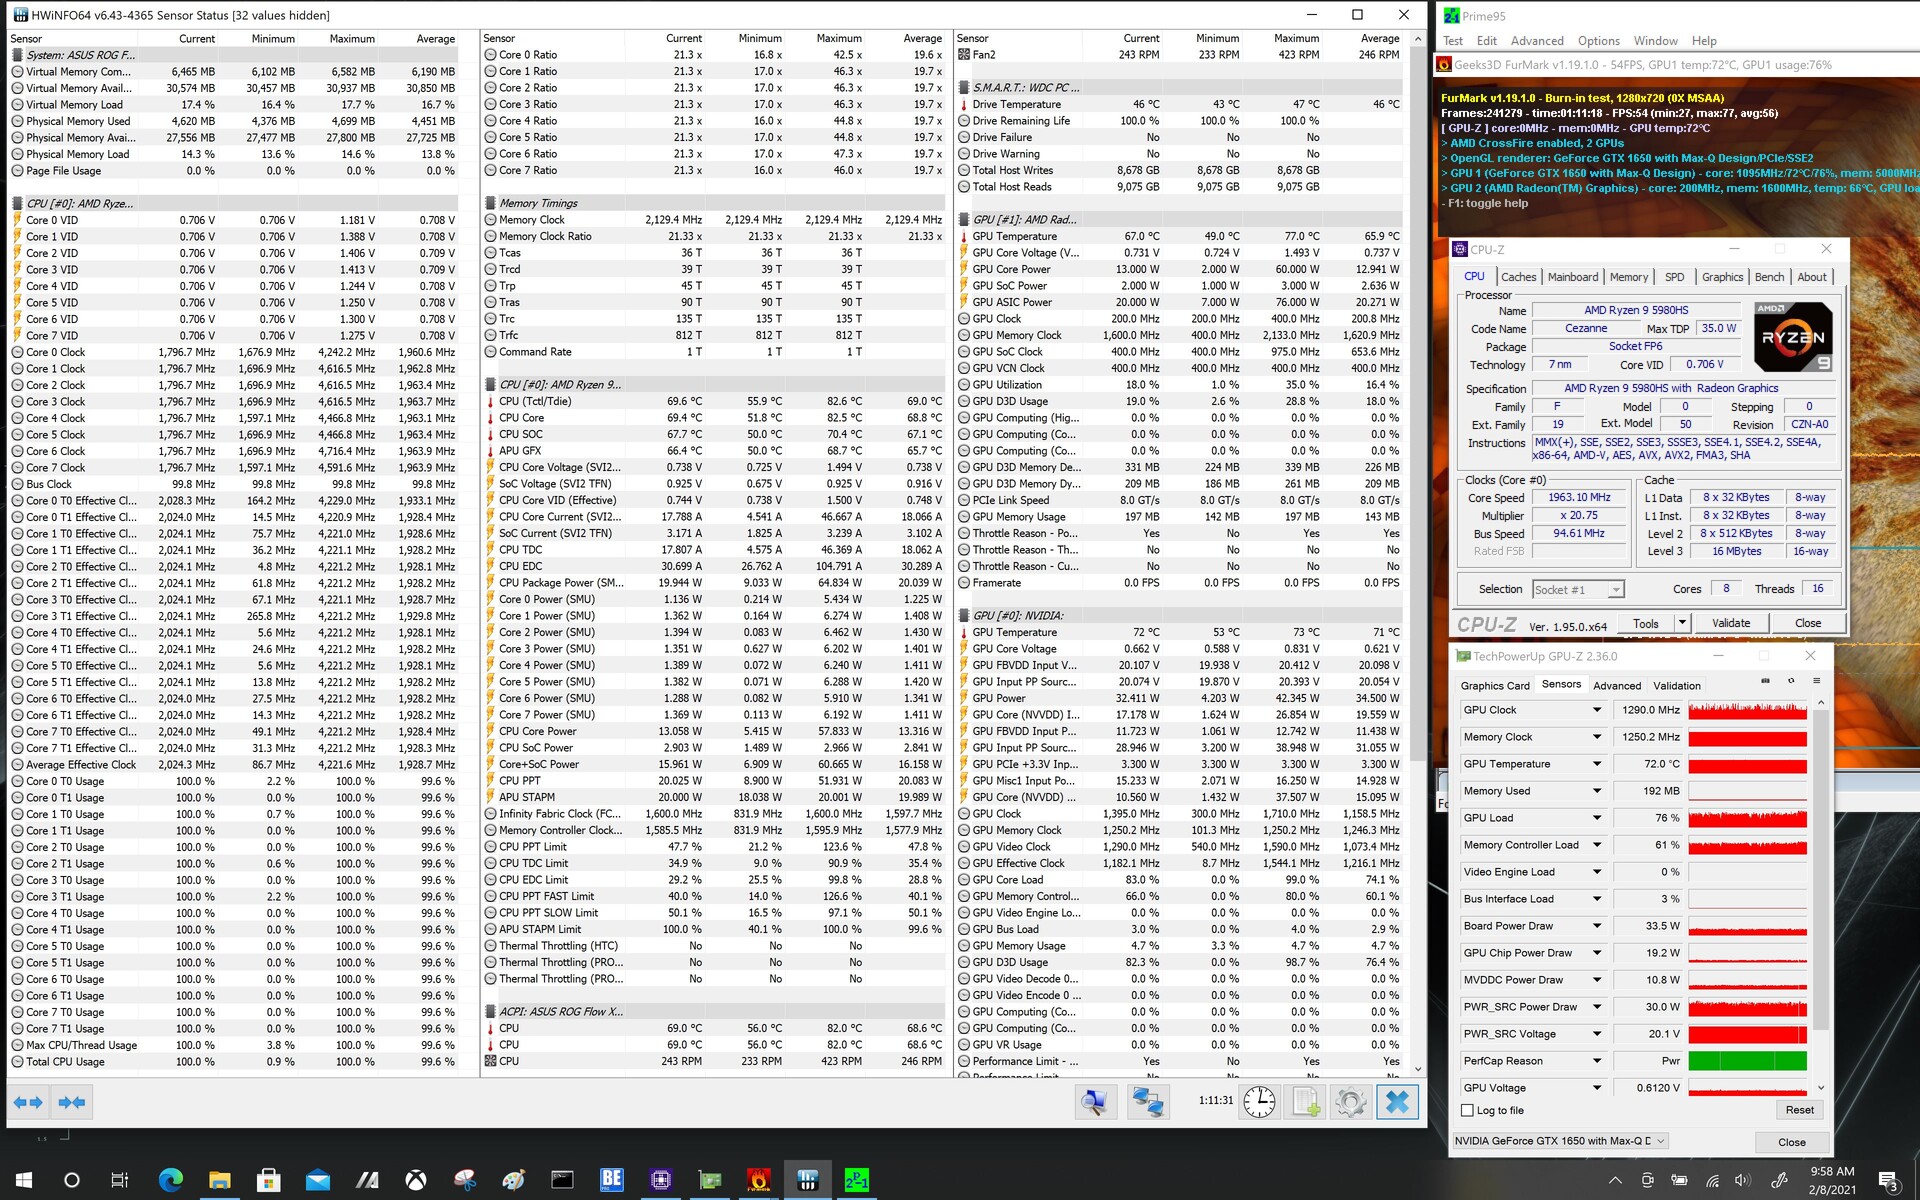
Task: Switch to the CPU-Z Memory tab
Action: 1628,277
